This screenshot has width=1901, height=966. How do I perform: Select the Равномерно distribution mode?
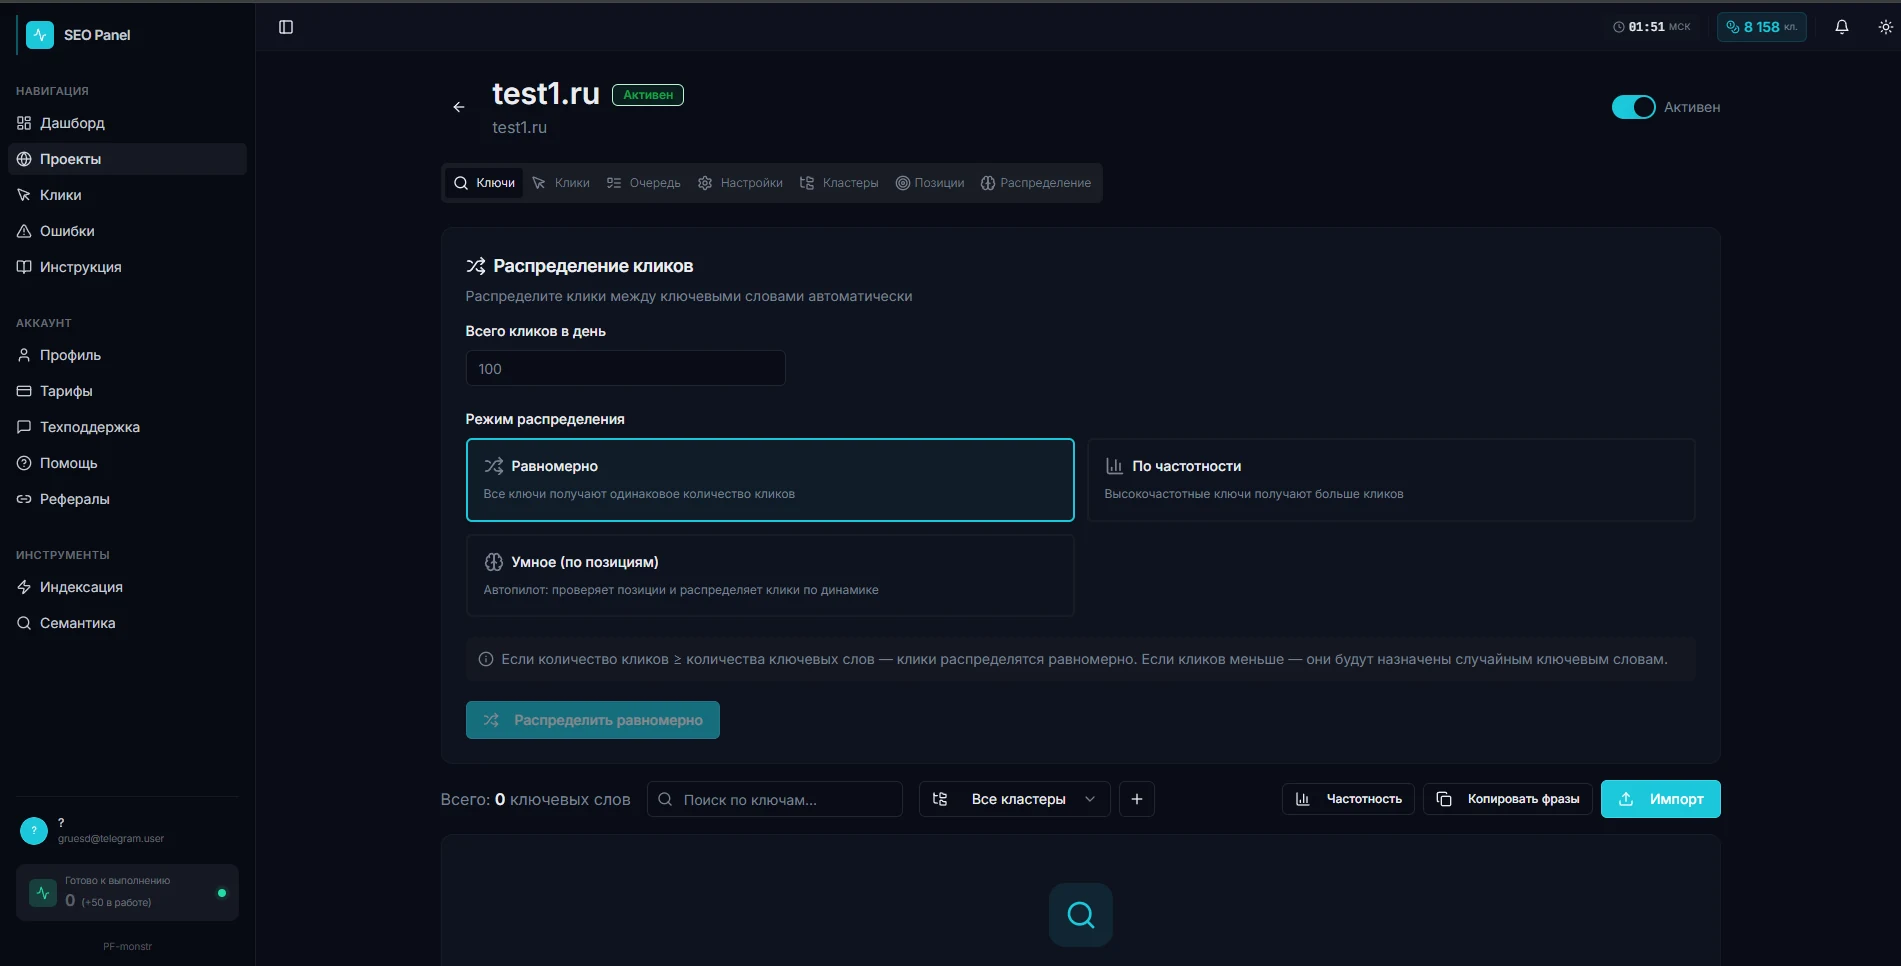(770, 480)
